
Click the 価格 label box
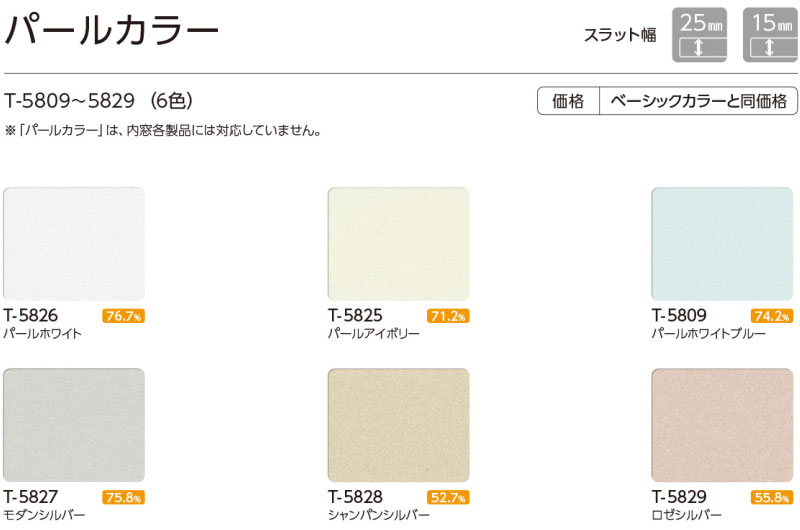[568, 101]
